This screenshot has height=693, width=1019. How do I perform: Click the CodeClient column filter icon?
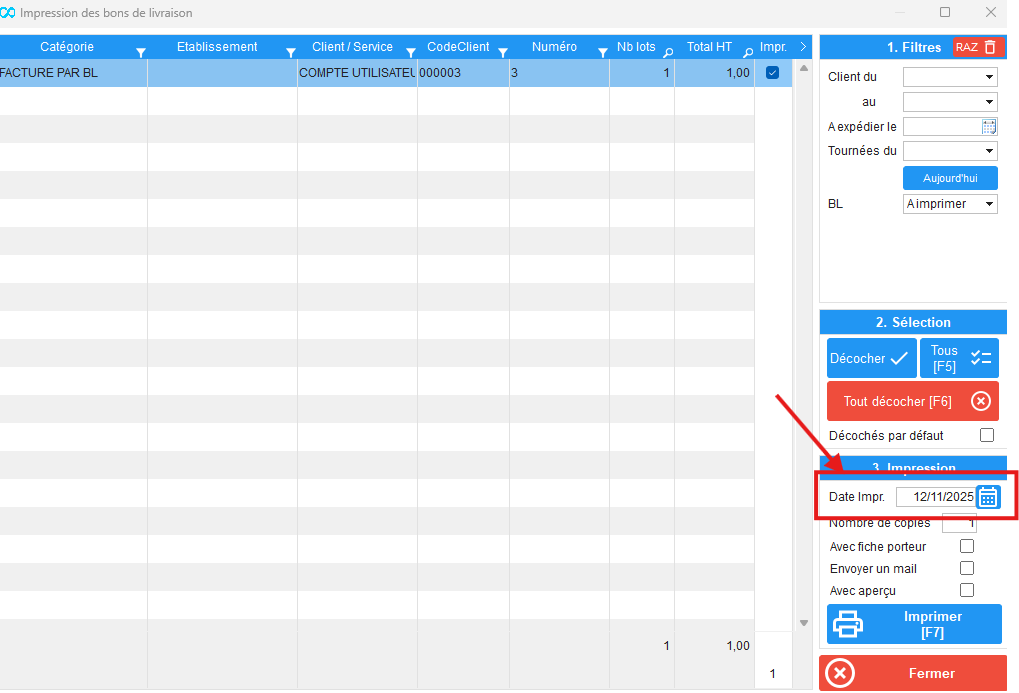click(503, 52)
